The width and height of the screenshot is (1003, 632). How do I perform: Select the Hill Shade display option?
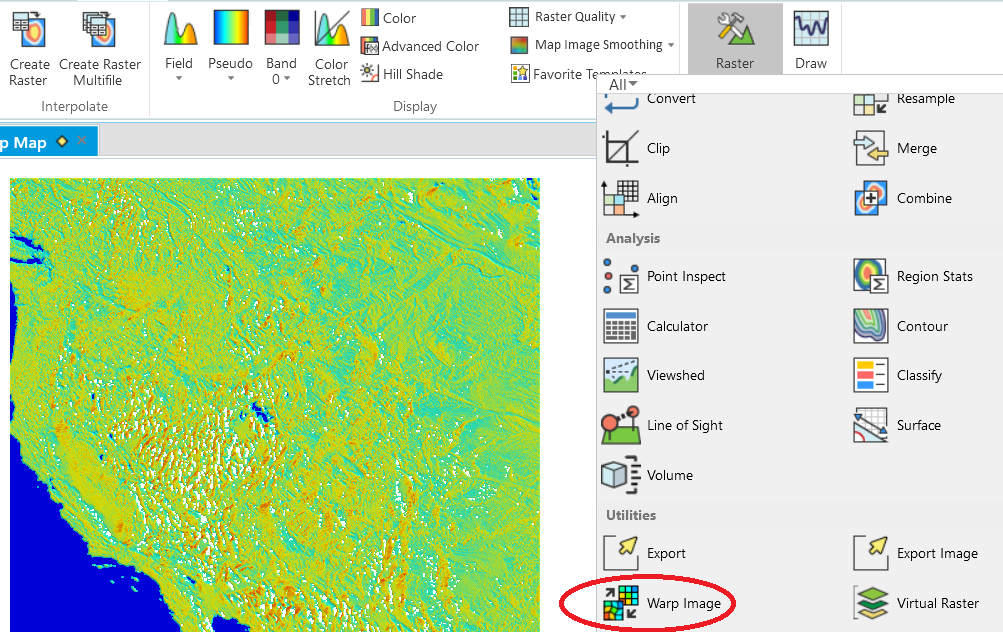click(x=409, y=74)
